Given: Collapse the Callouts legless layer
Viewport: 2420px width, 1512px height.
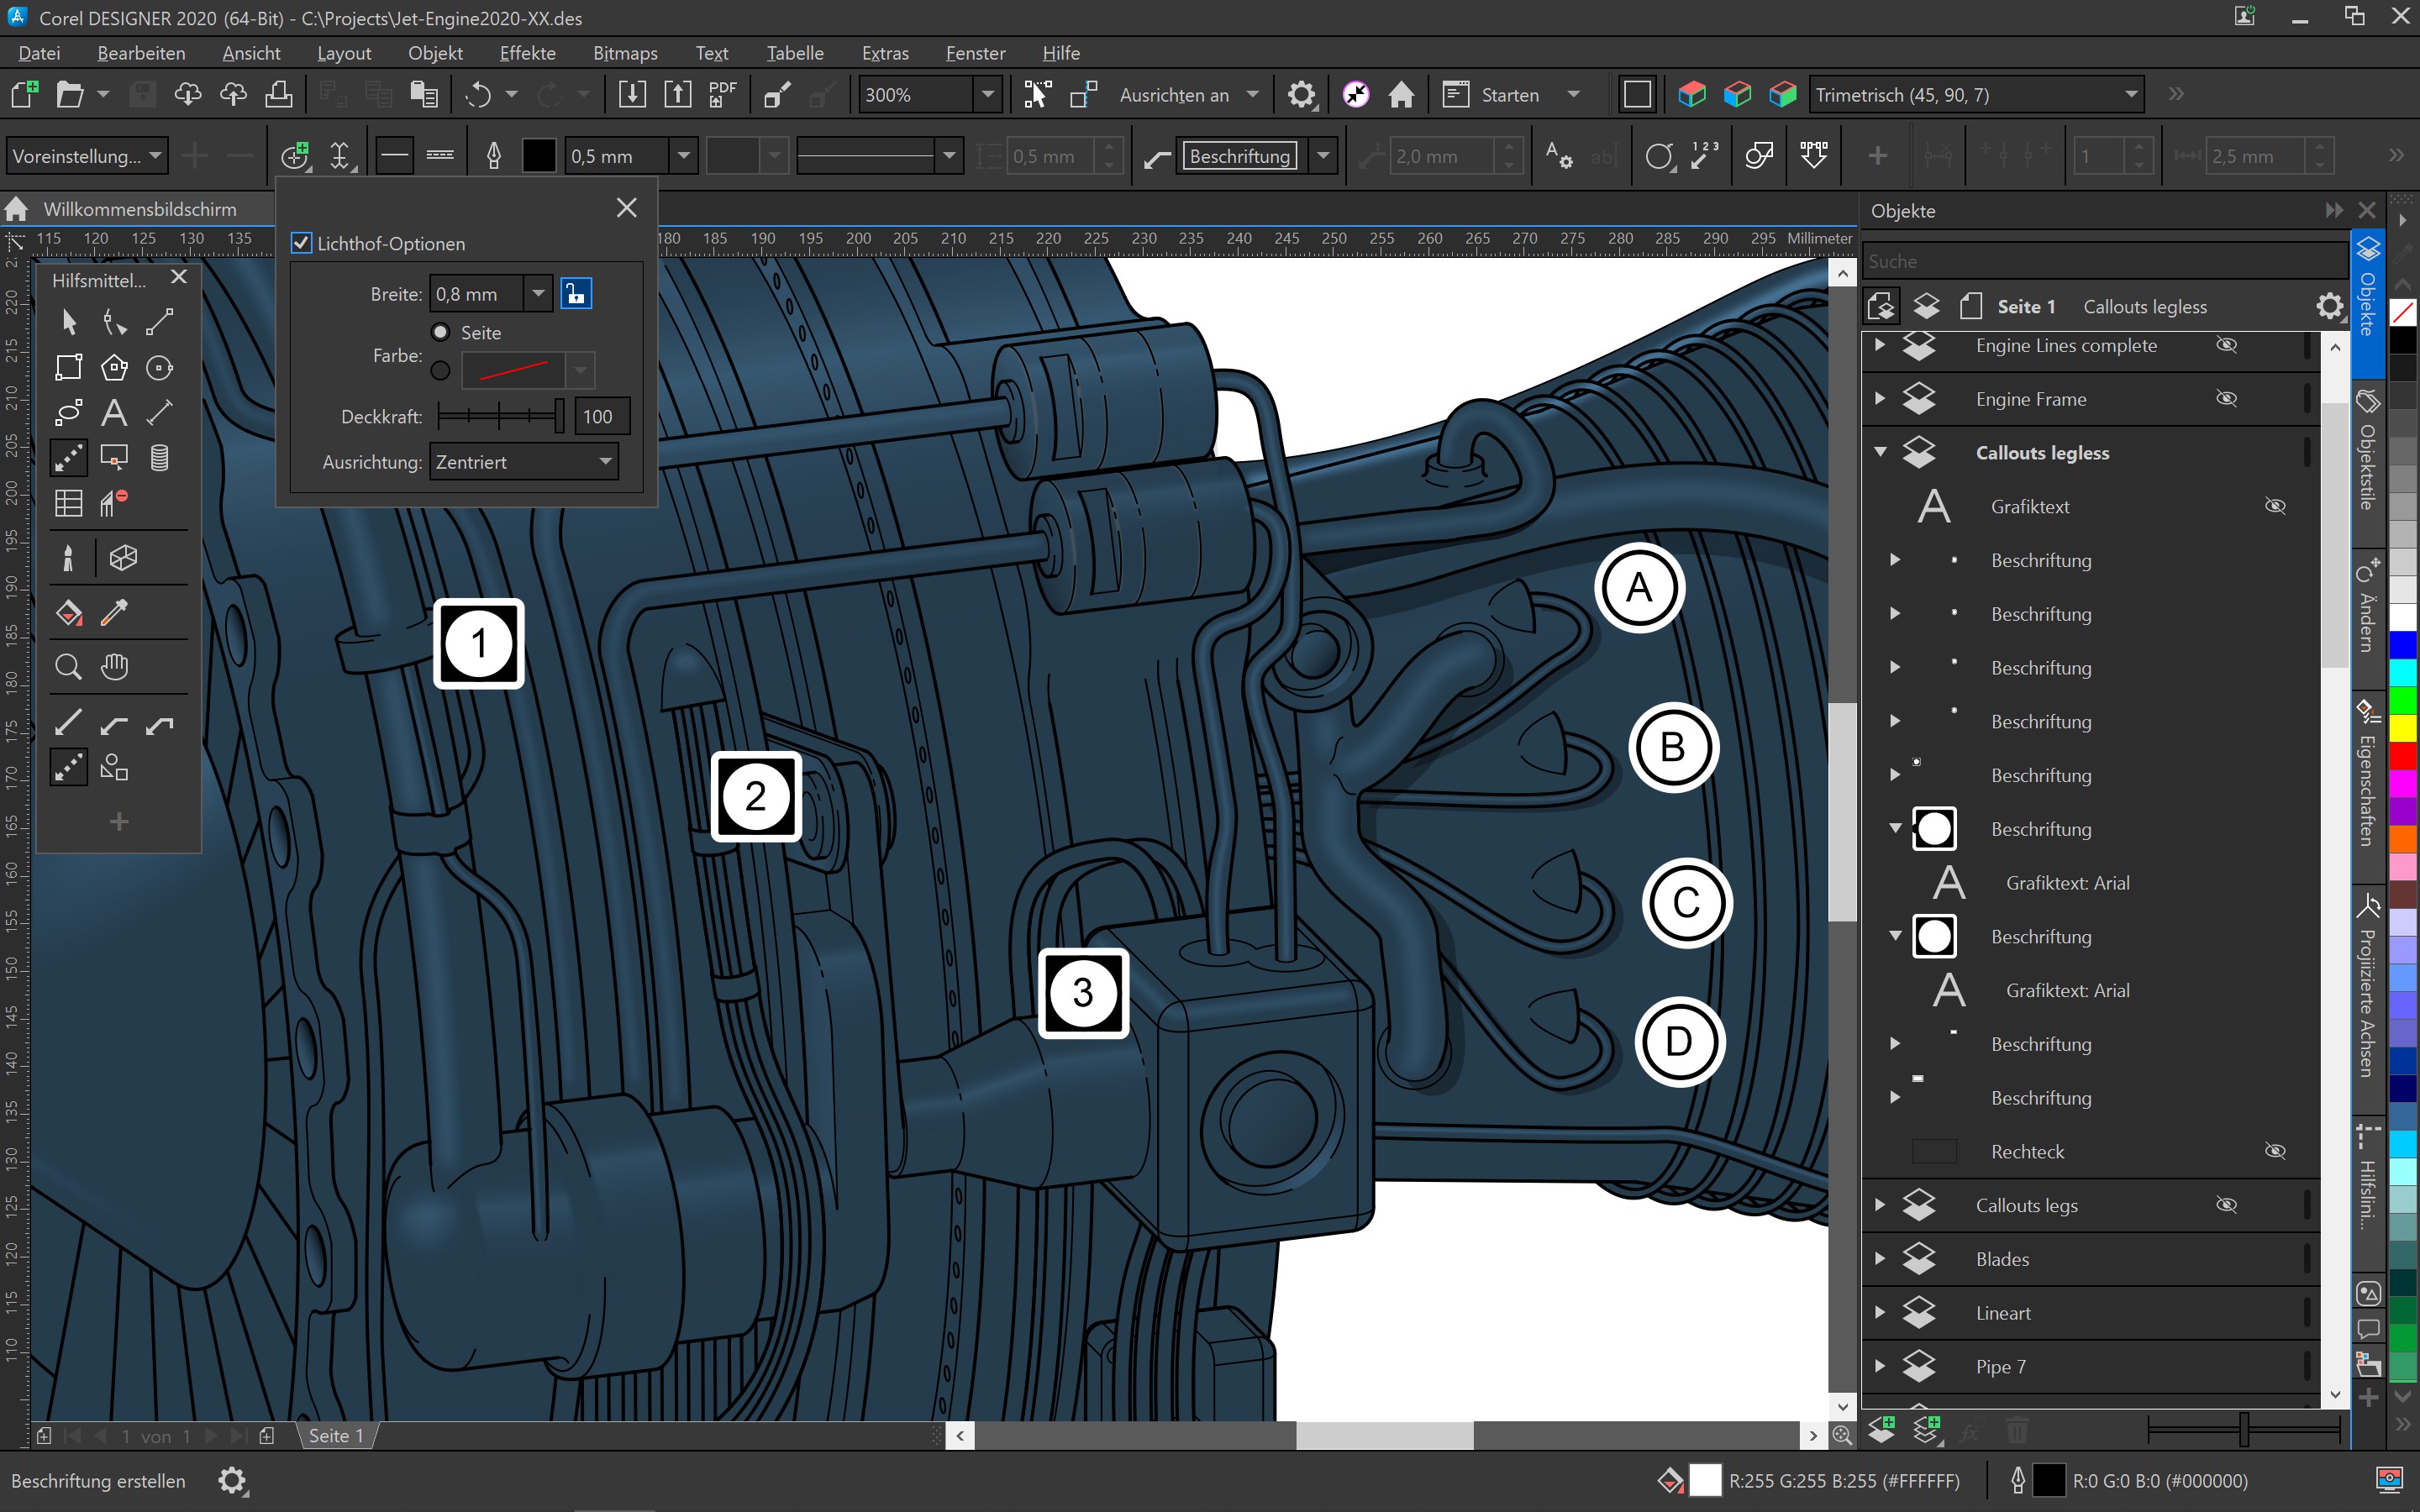Looking at the screenshot, I should coord(1880,452).
